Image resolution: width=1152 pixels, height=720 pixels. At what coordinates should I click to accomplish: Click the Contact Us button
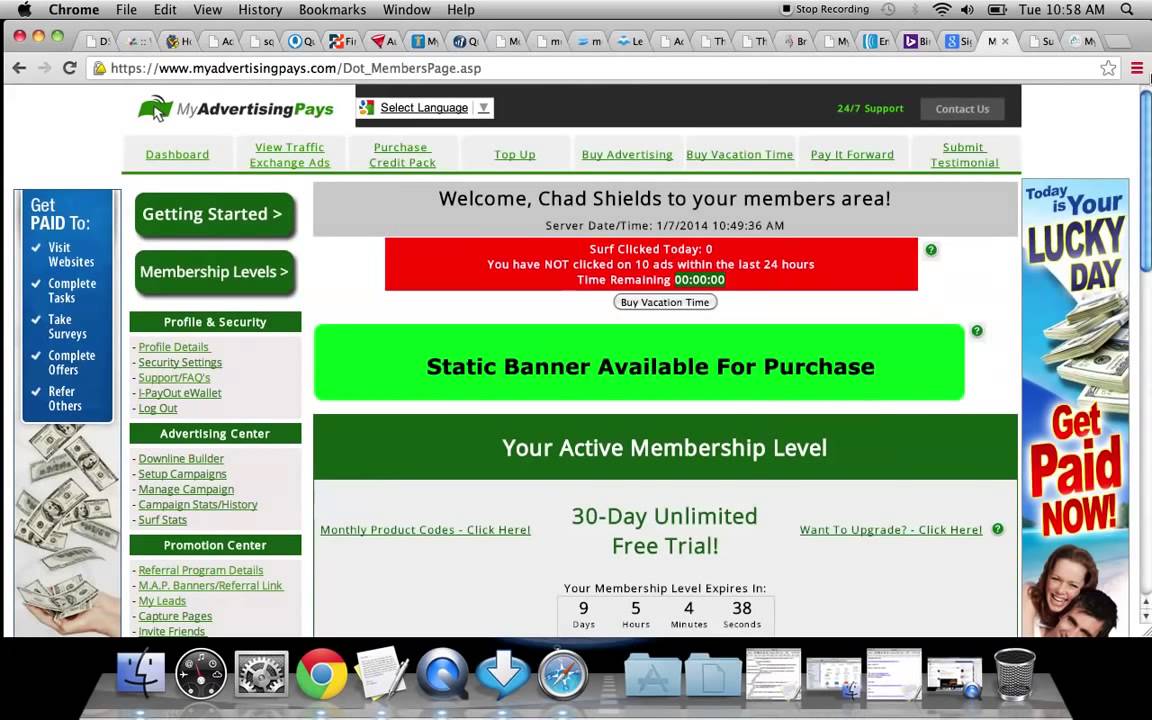coord(962,109)
